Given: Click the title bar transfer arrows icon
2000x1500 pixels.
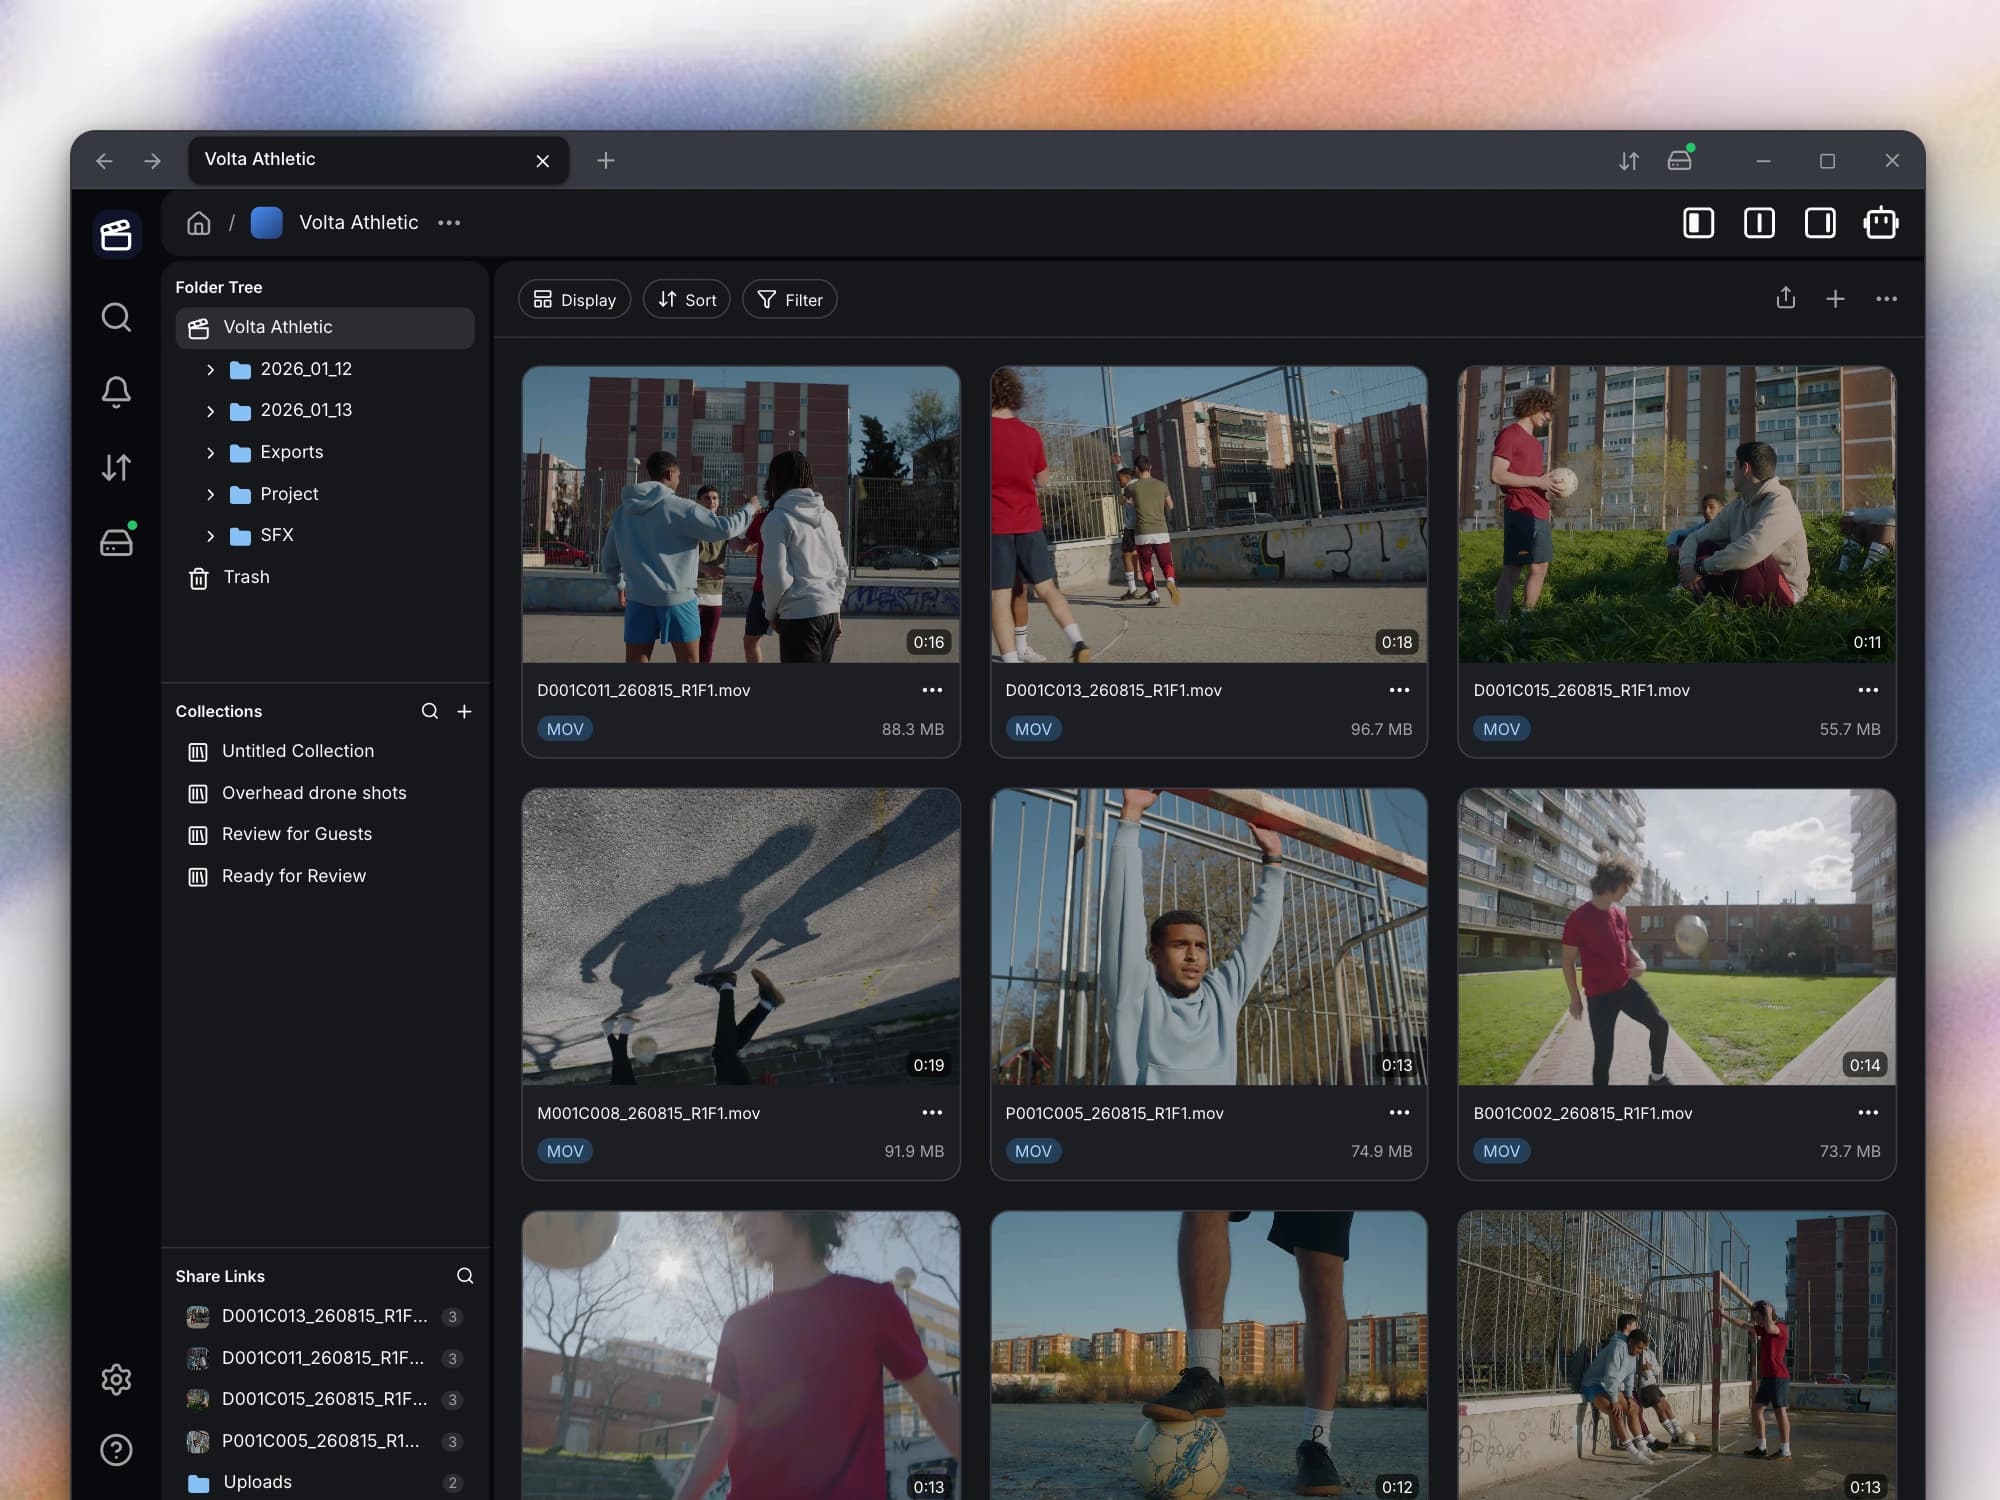Looking at the screenshot, I should pyautogui.click(x=1629, y=160).
